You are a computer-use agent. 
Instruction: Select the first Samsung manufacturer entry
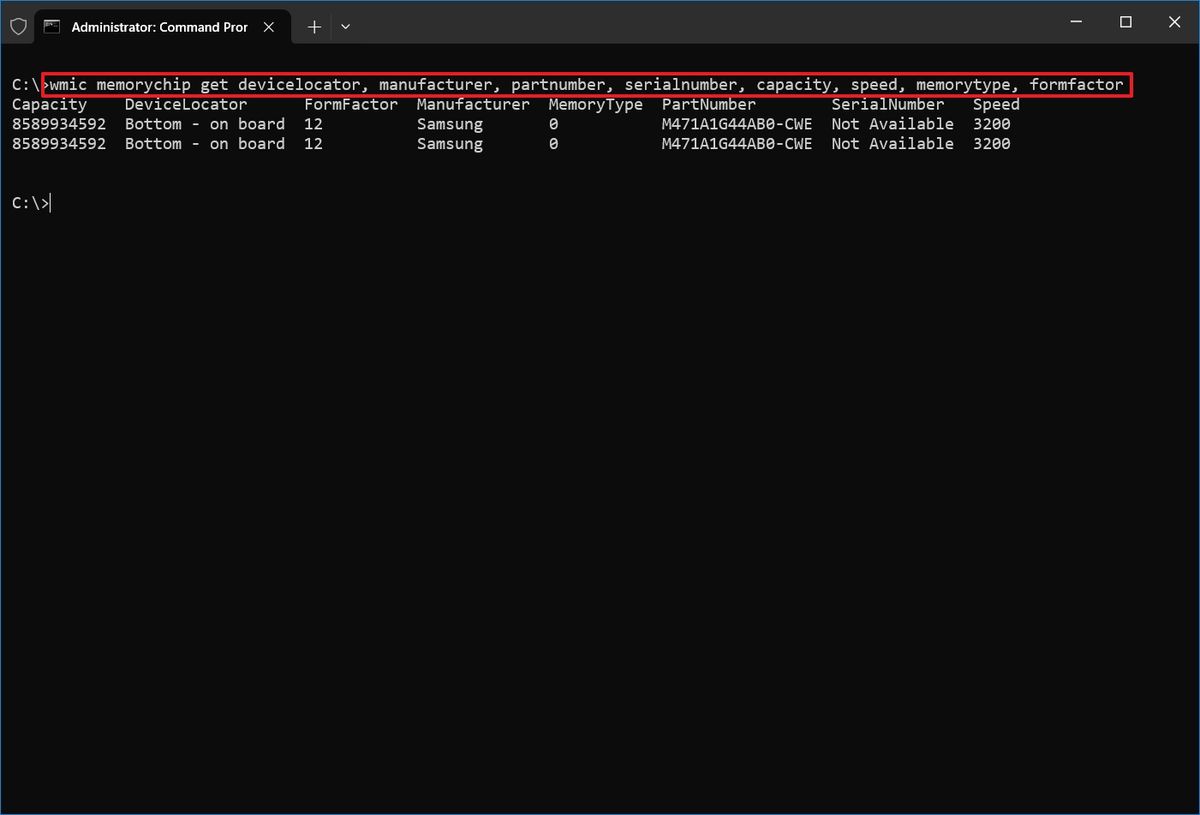449,123
